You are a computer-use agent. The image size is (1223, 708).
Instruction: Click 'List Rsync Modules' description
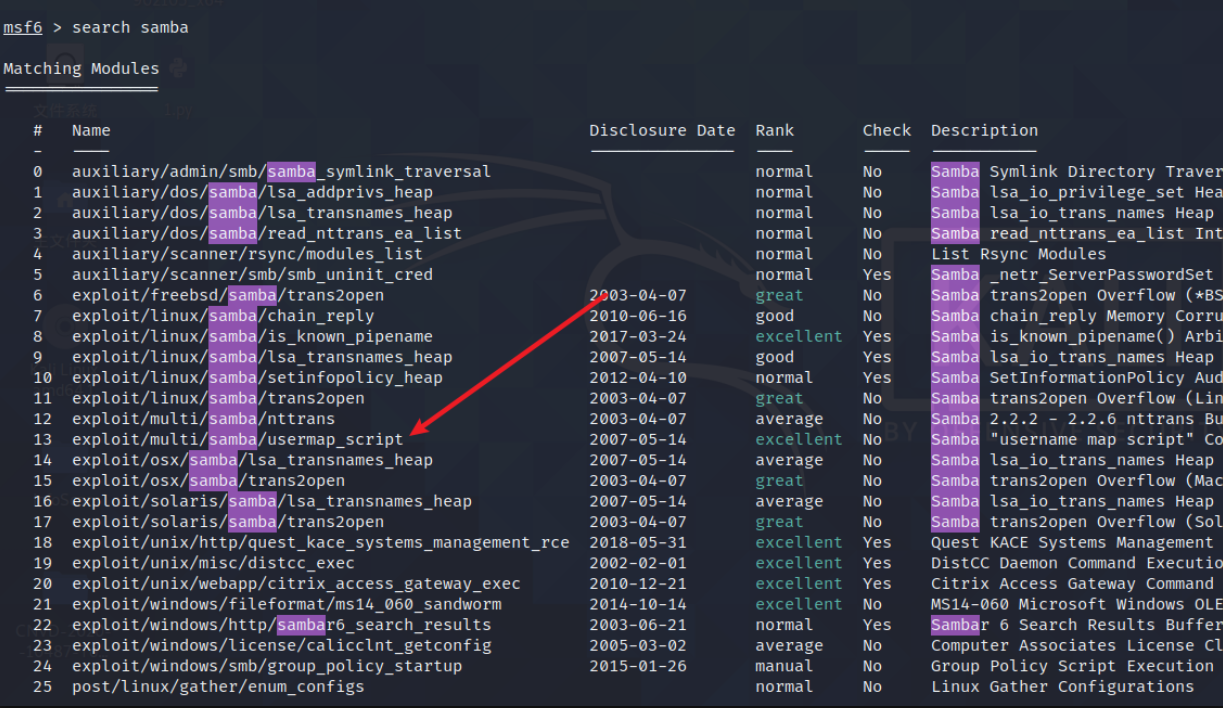tap(1019, 254)
